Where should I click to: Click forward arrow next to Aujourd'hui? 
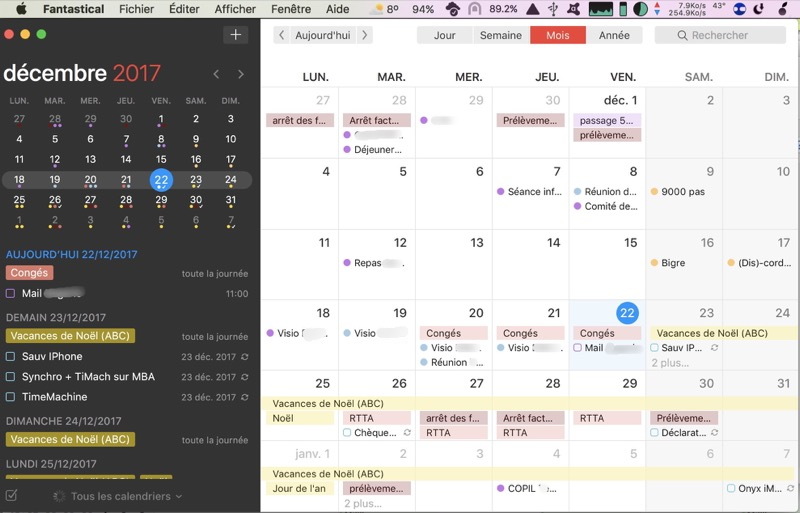coord(365,35)
